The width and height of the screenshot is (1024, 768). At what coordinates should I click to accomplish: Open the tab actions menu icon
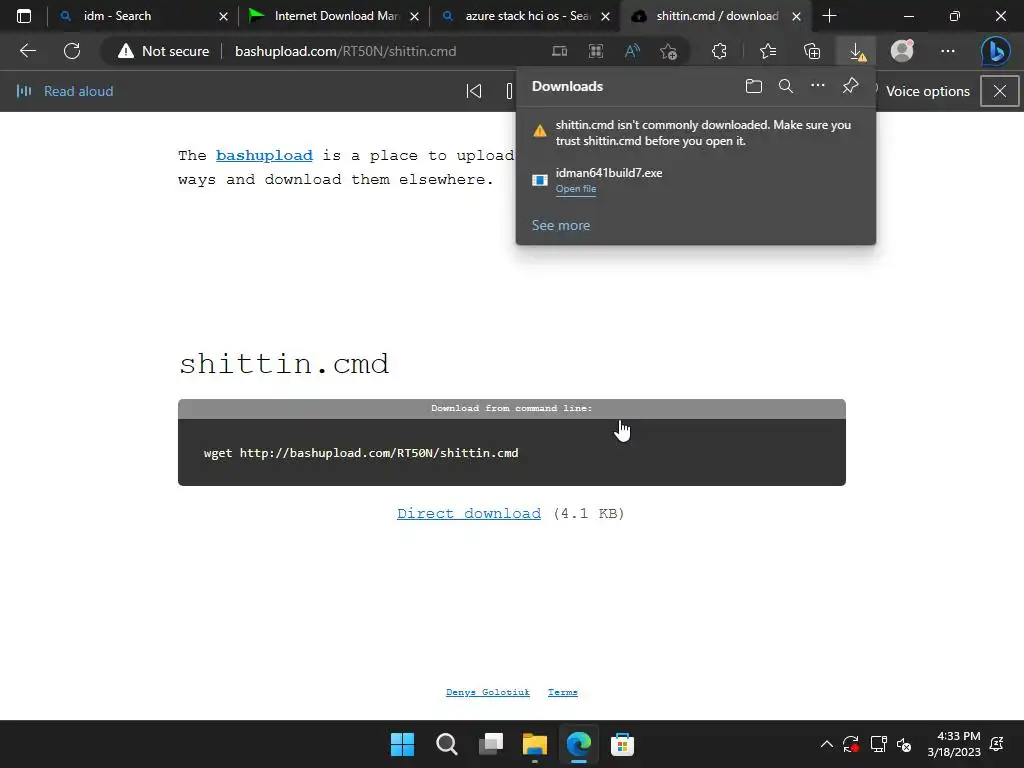coord(24,16)
